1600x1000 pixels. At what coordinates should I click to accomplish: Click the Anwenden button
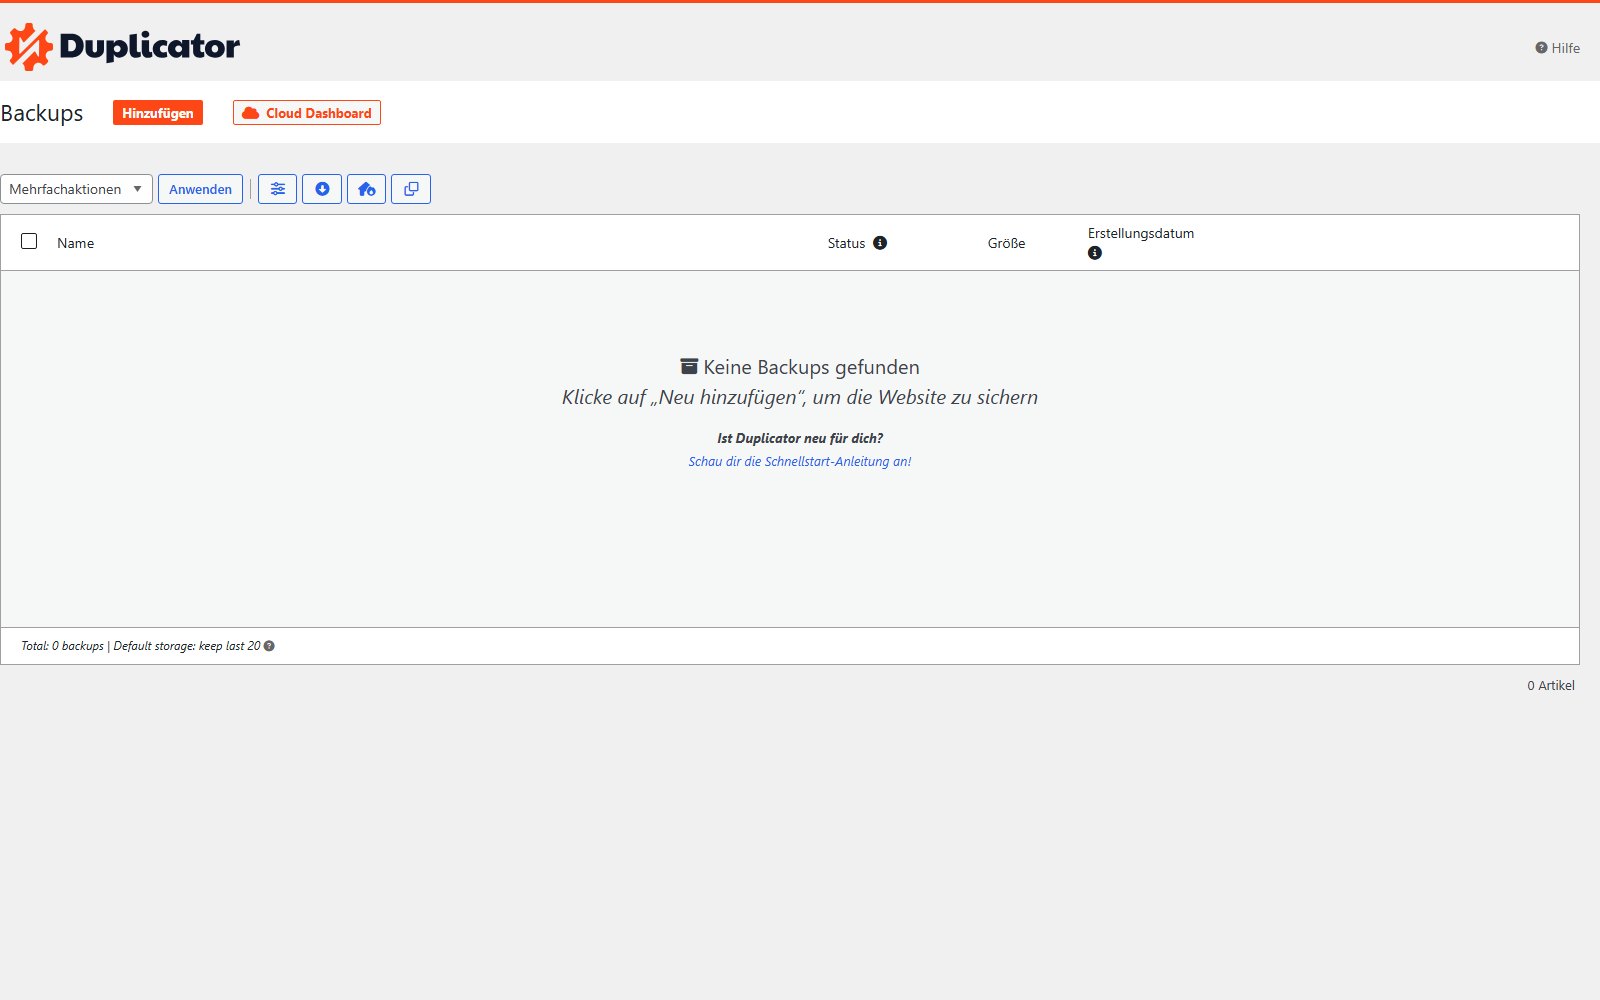[x=200, y=189]
